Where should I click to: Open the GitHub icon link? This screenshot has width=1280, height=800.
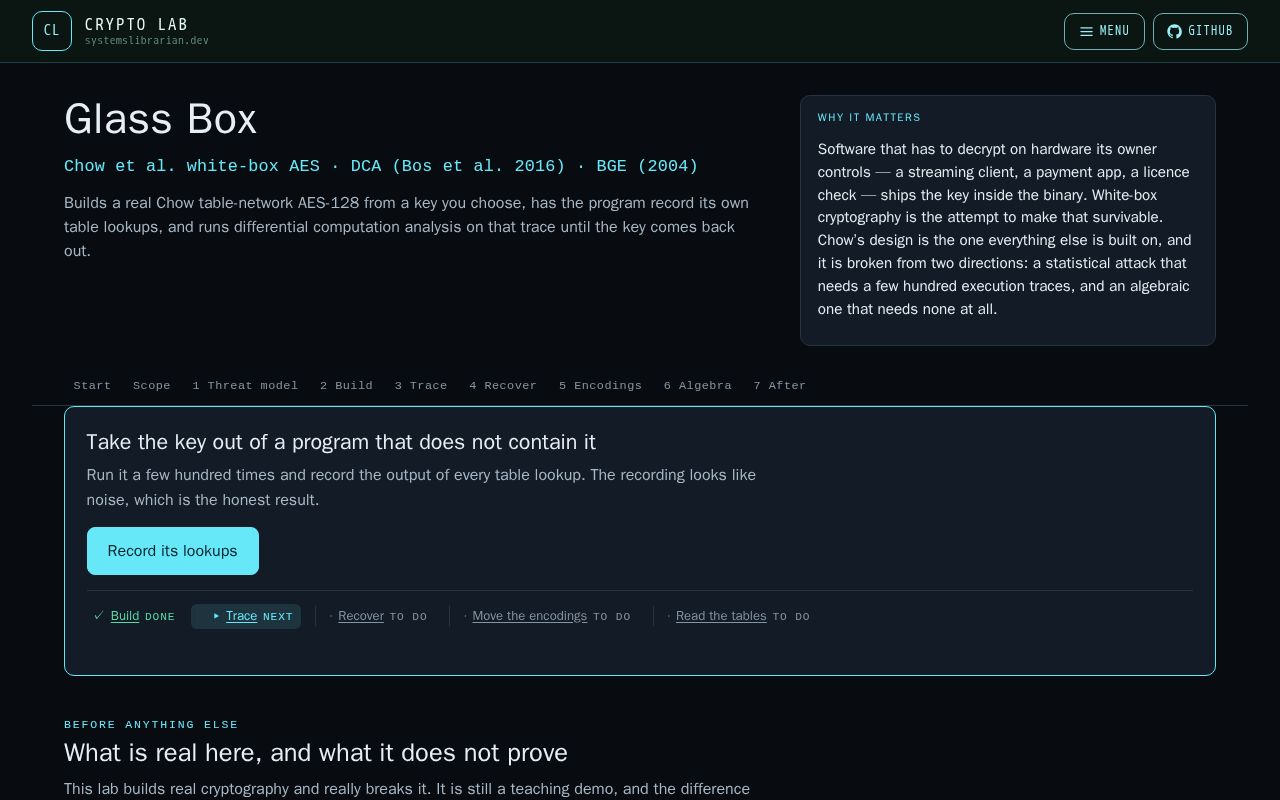[1200, 31]
